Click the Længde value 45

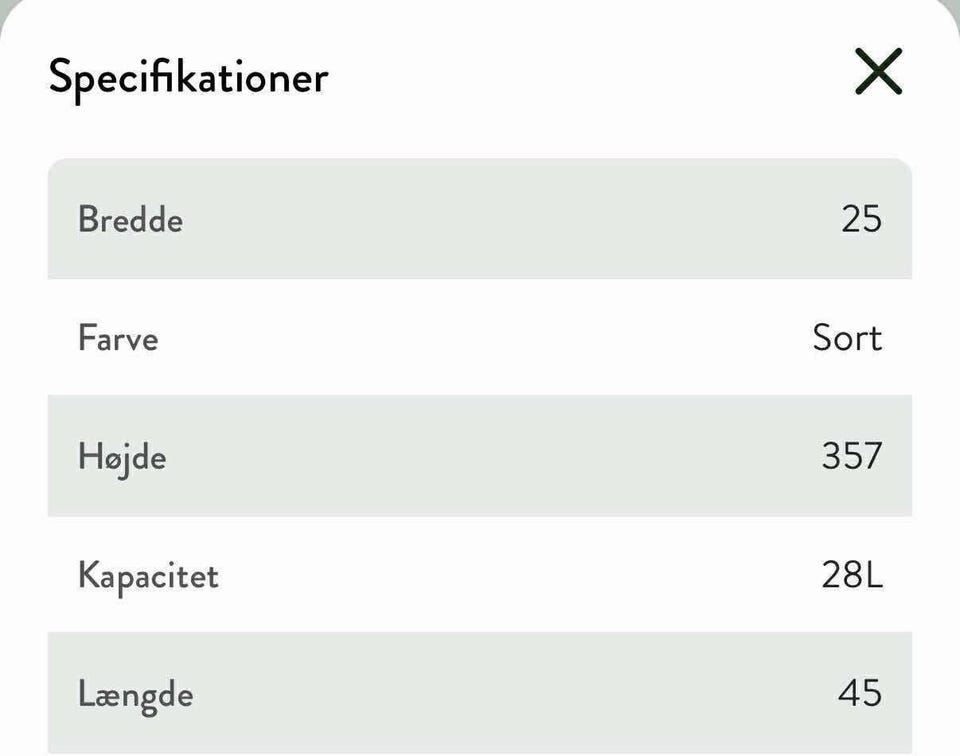click(860, 694)
